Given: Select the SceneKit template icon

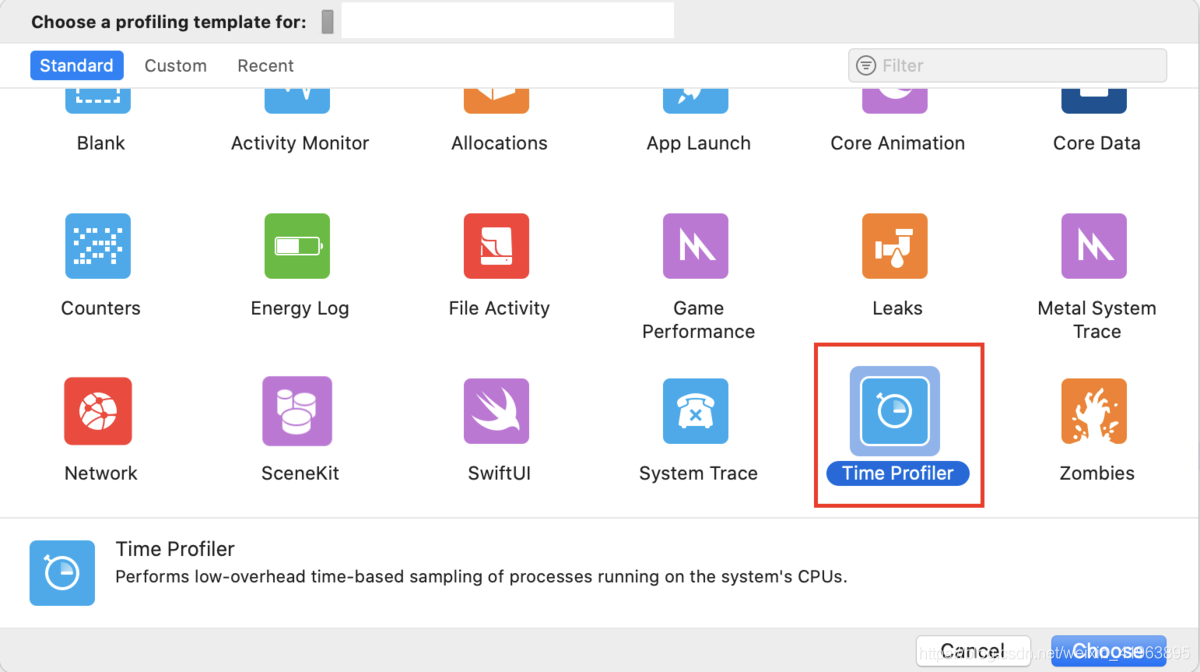Looking at the screenshot, I should coord(297,411).
